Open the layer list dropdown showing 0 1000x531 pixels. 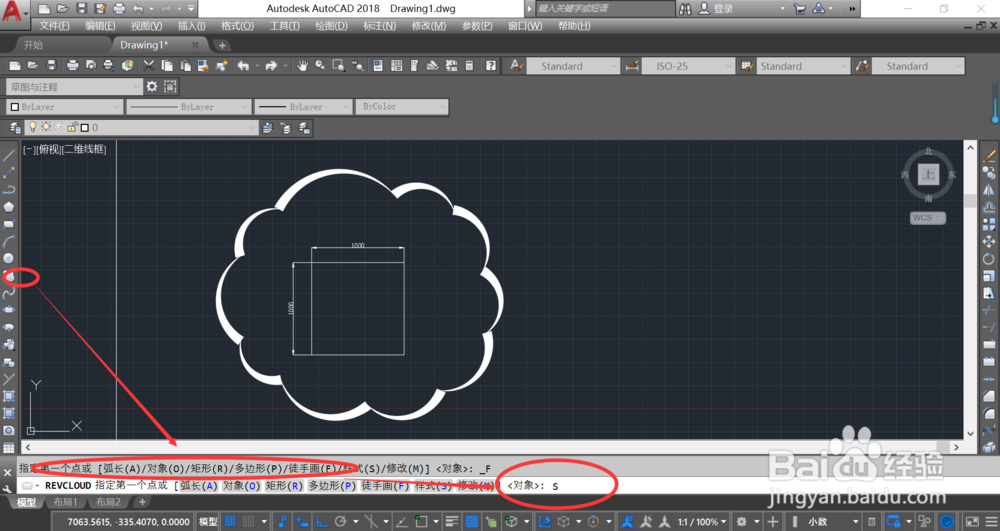pos(142,127)
